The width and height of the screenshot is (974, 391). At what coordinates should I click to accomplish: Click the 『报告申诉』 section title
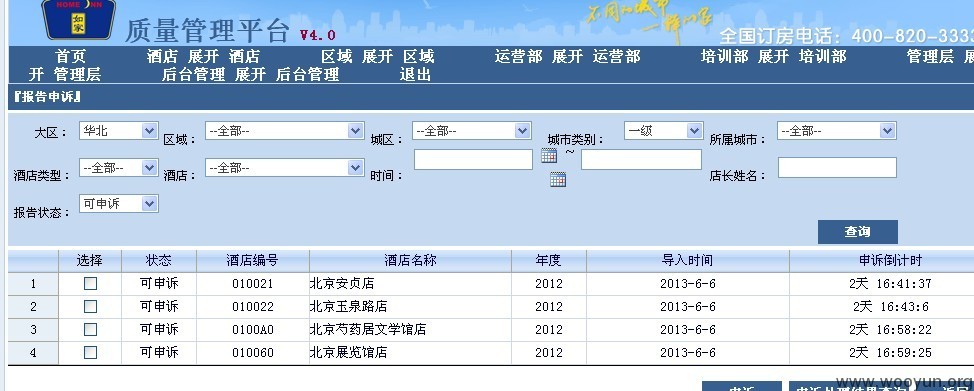tap(48, 97)
